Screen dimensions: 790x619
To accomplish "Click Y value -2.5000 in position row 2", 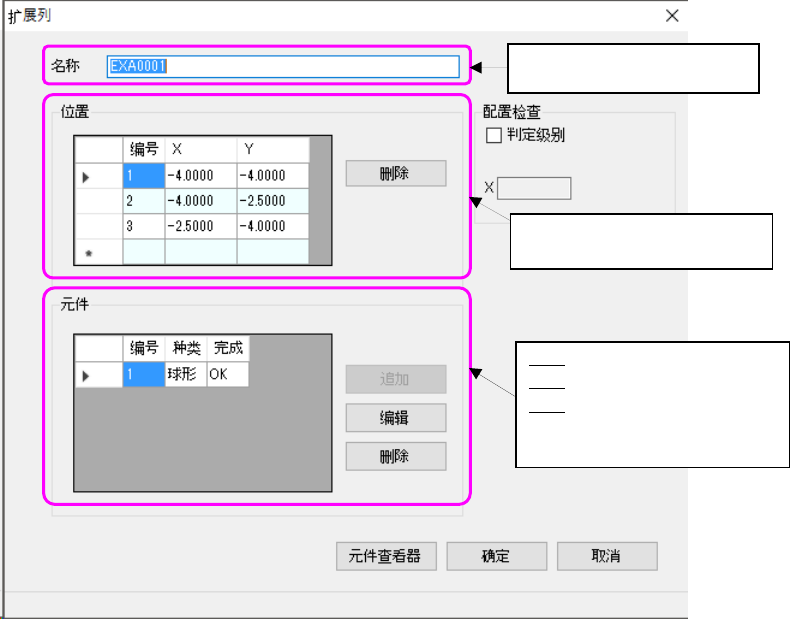I will point(273,201).
